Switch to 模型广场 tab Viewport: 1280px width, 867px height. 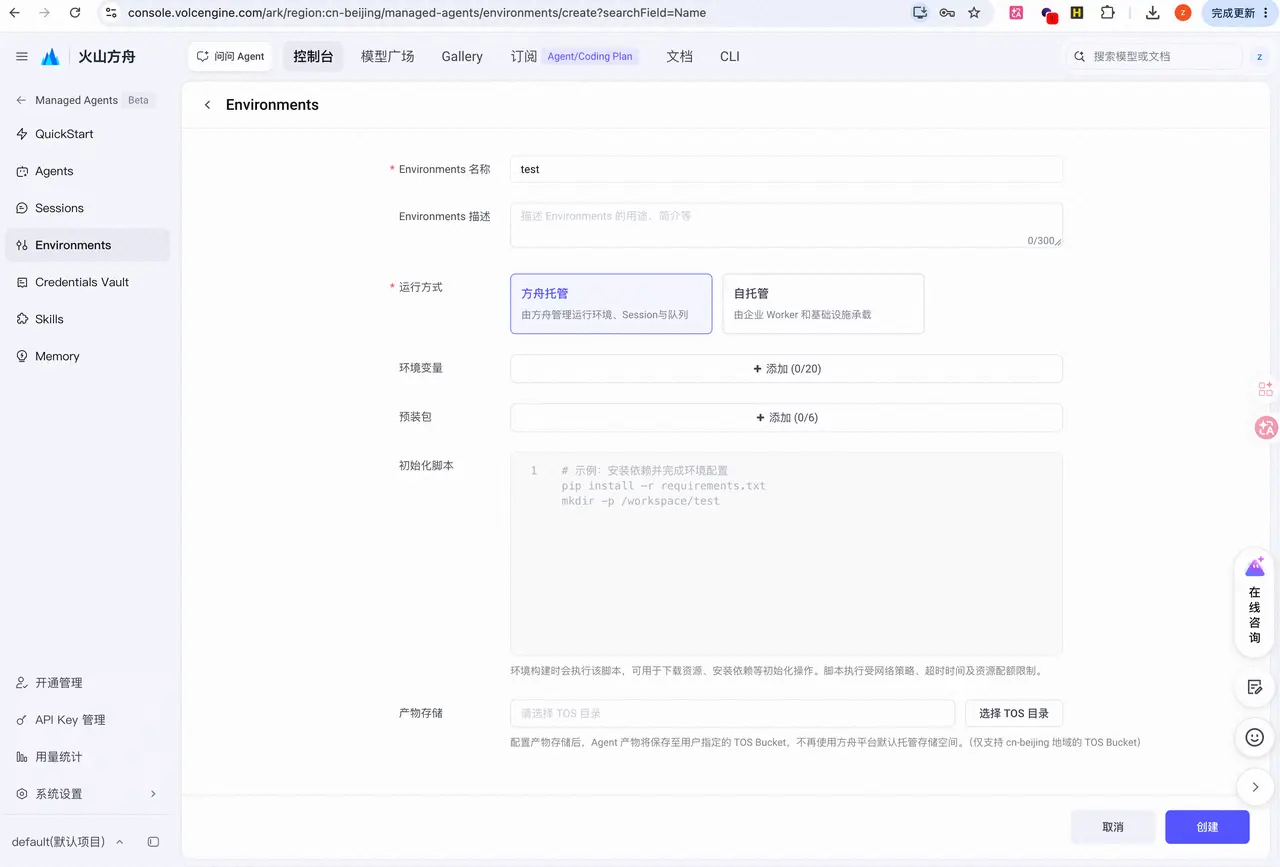pyautogui.click(x=387, y=57)
